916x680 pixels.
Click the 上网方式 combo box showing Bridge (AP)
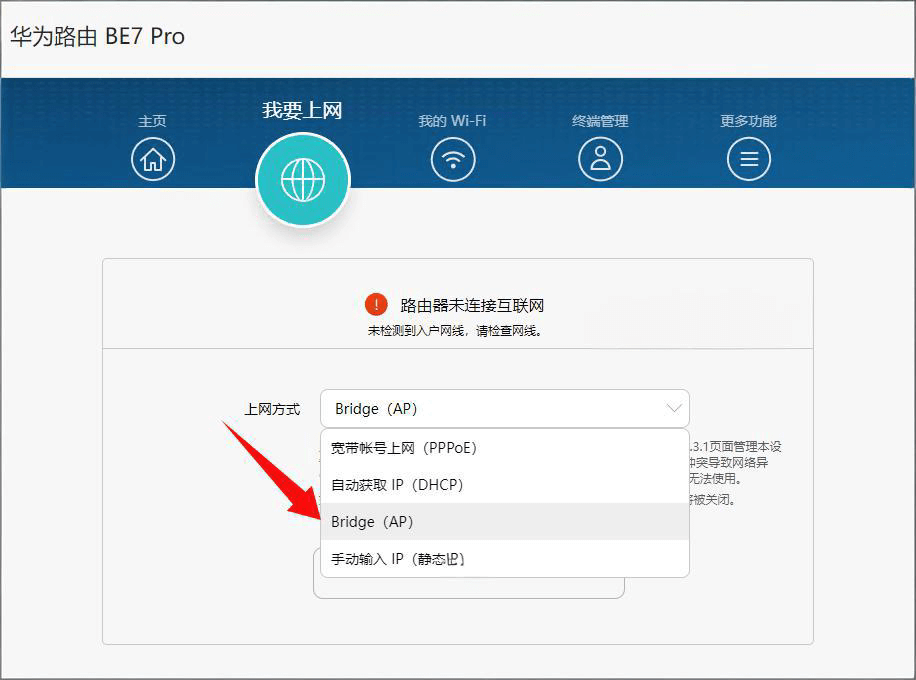(505, 408)
